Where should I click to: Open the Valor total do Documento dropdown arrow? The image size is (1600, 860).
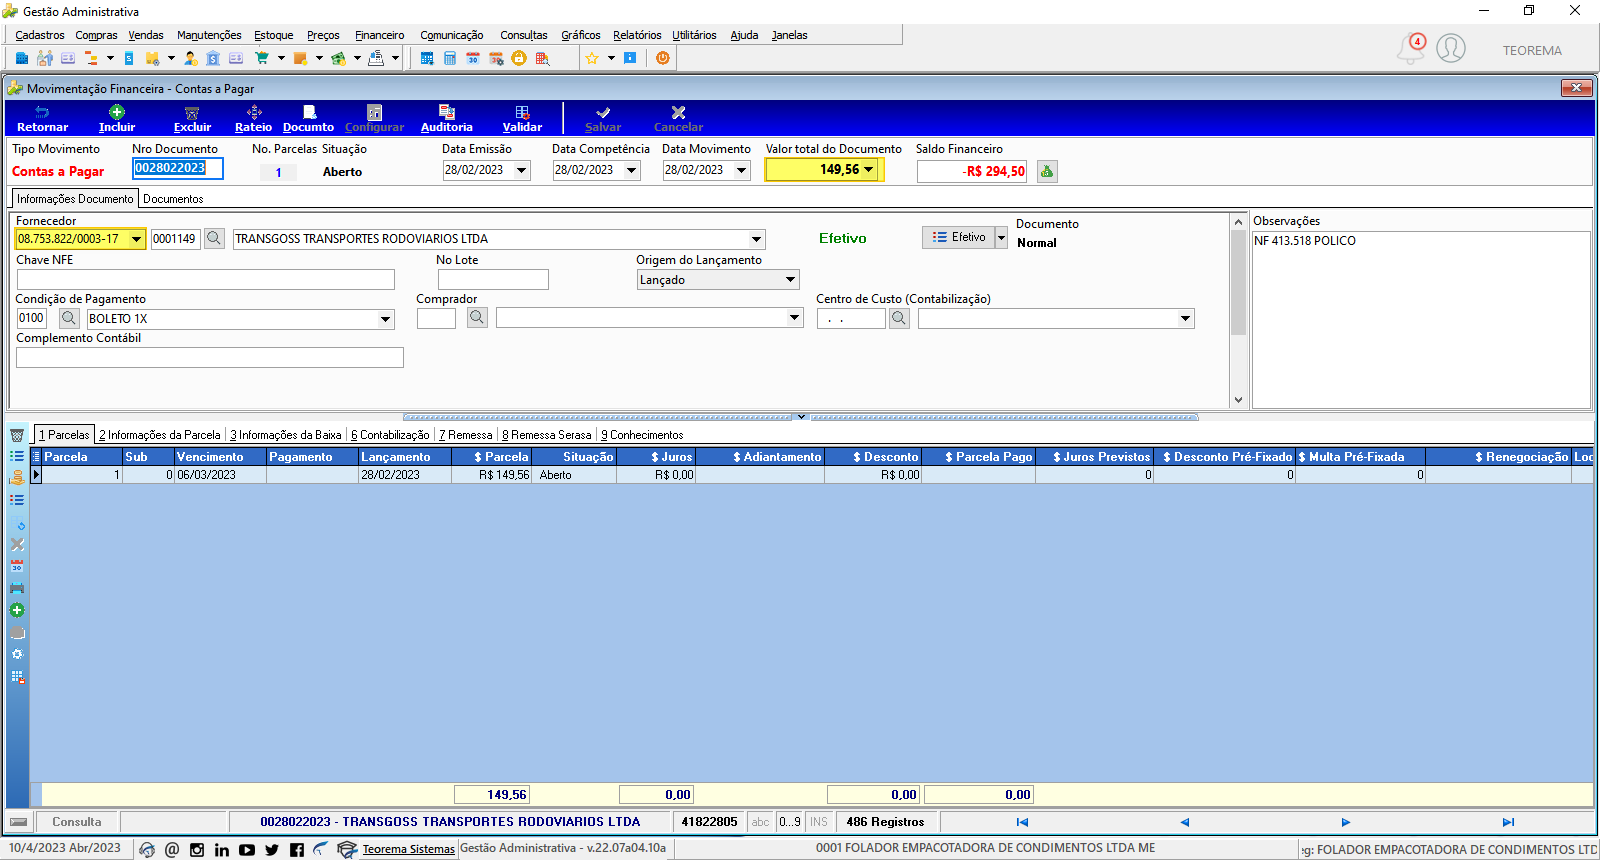(x=869, y=170)
